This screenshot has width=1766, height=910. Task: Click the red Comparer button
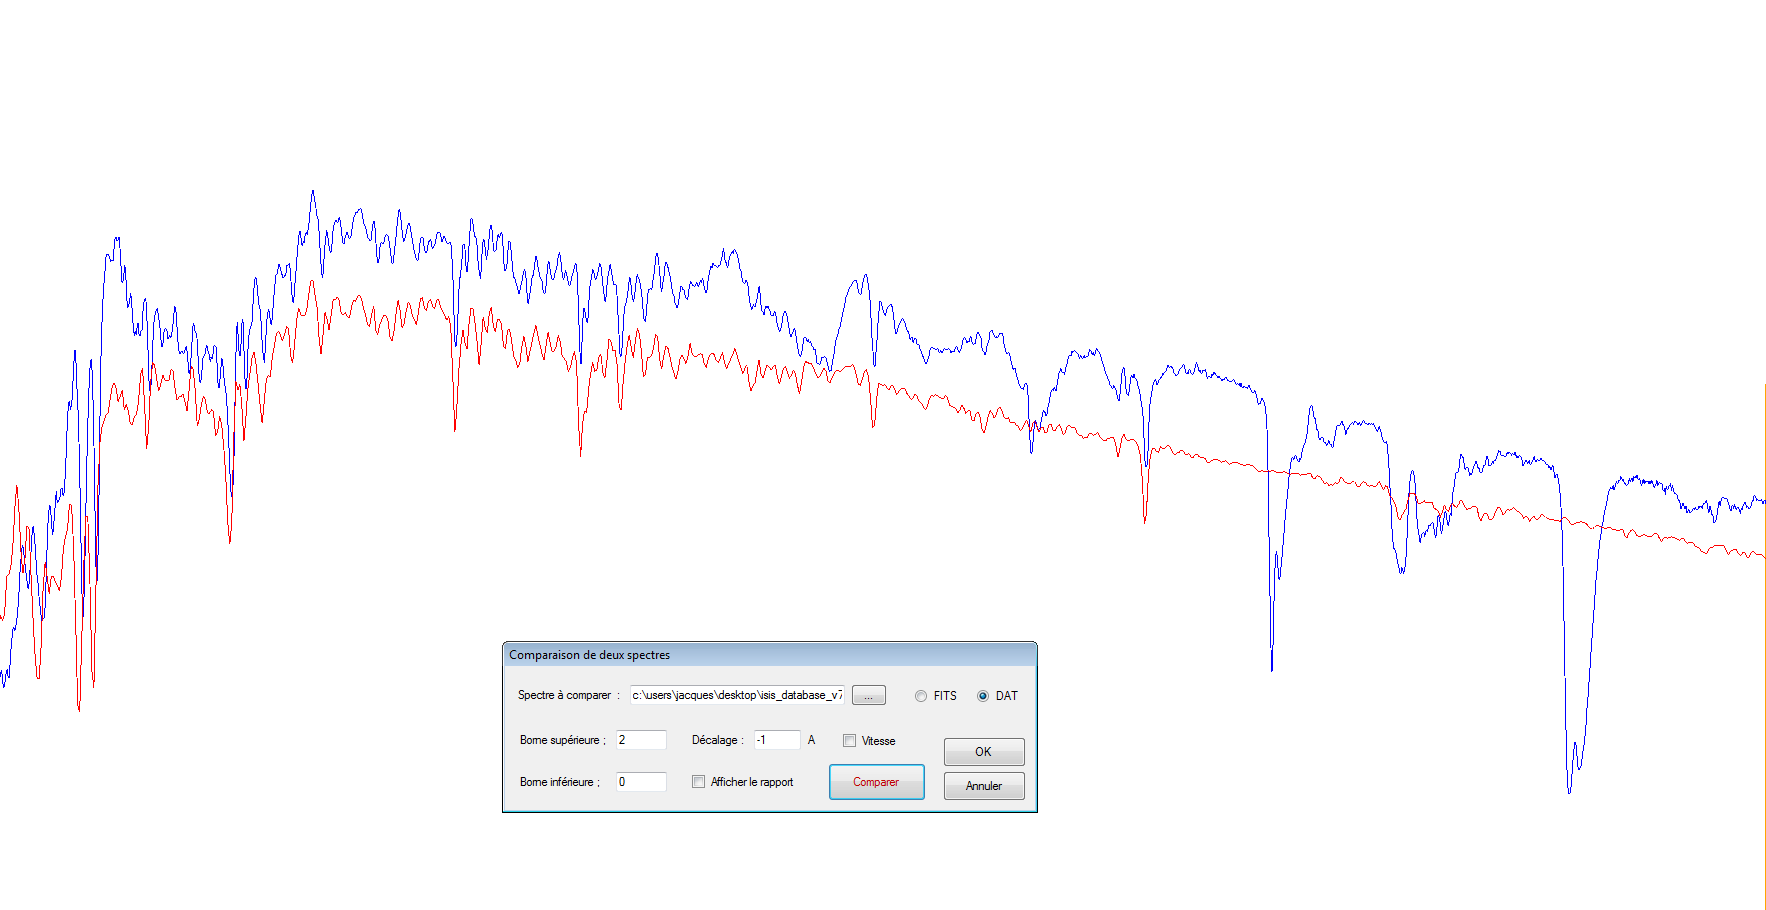pos(876,782)
